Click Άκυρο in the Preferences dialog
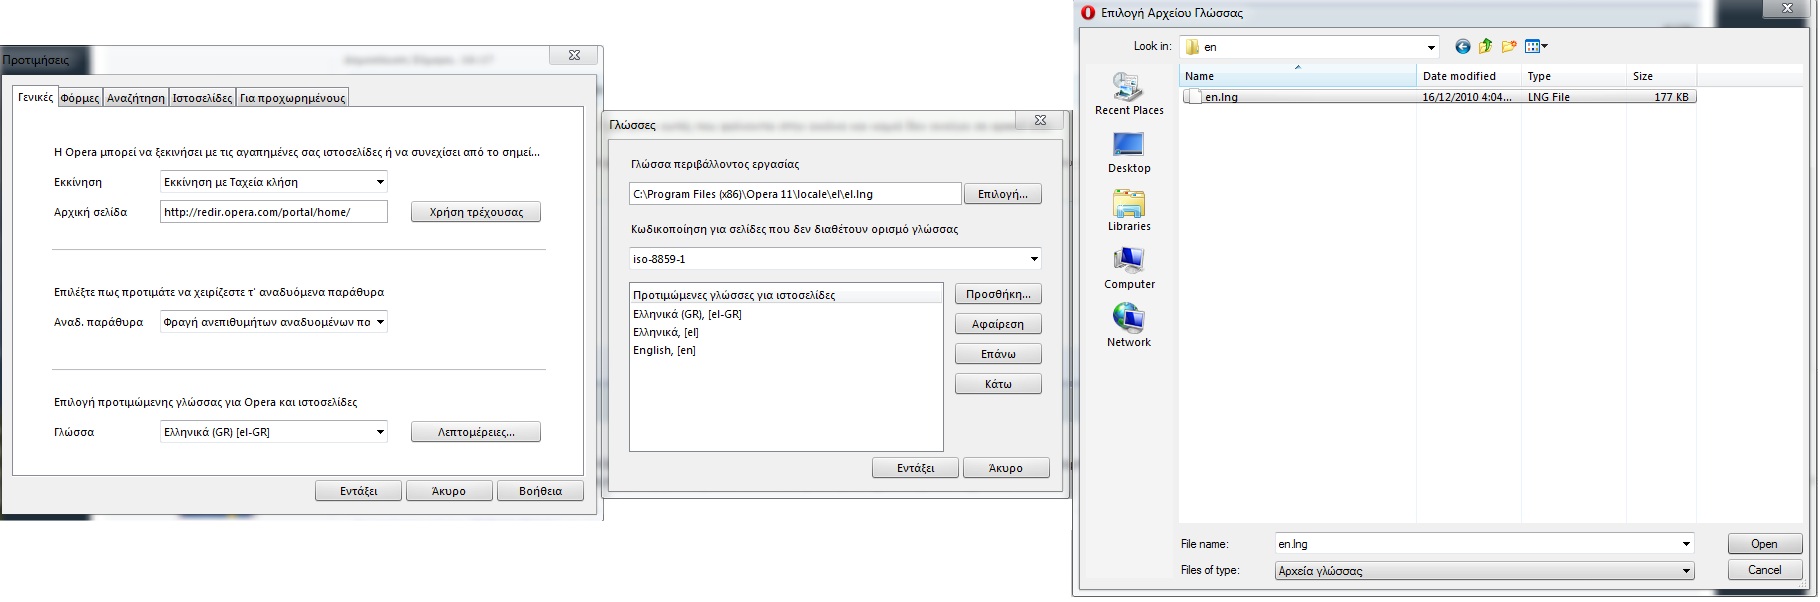The height and width of the screenshot is (602, 1820). pyautogui.click(x=449, y=491)
